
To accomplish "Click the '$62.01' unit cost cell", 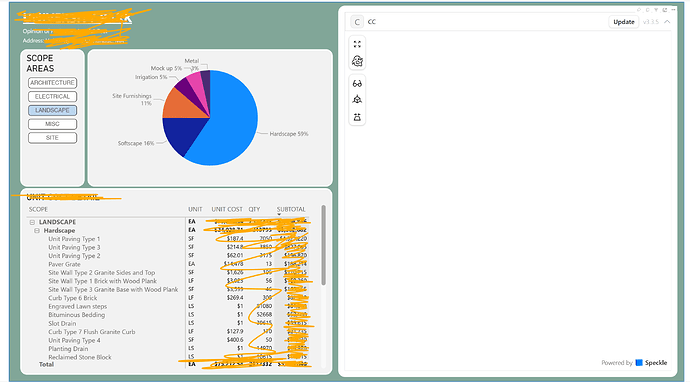I will tap(235, 256).
